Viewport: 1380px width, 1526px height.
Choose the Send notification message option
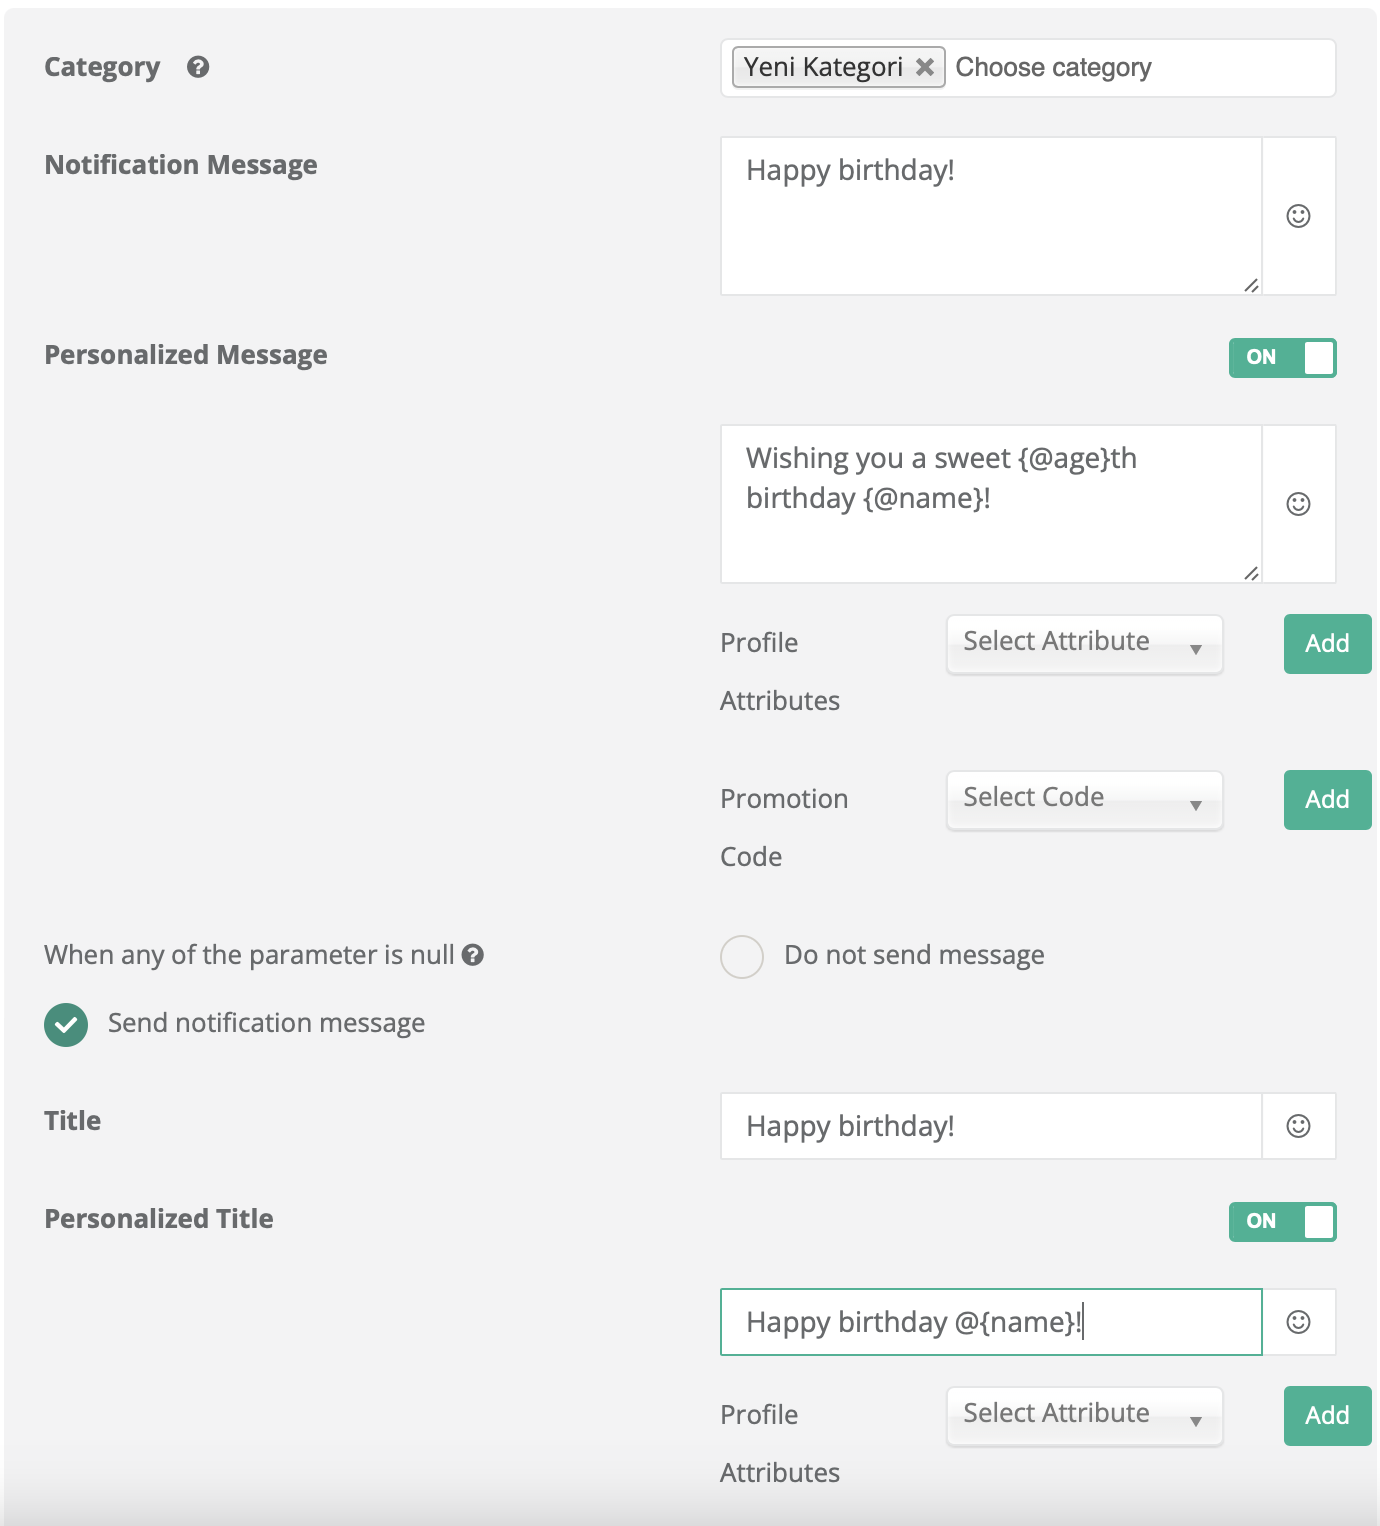66,1025
